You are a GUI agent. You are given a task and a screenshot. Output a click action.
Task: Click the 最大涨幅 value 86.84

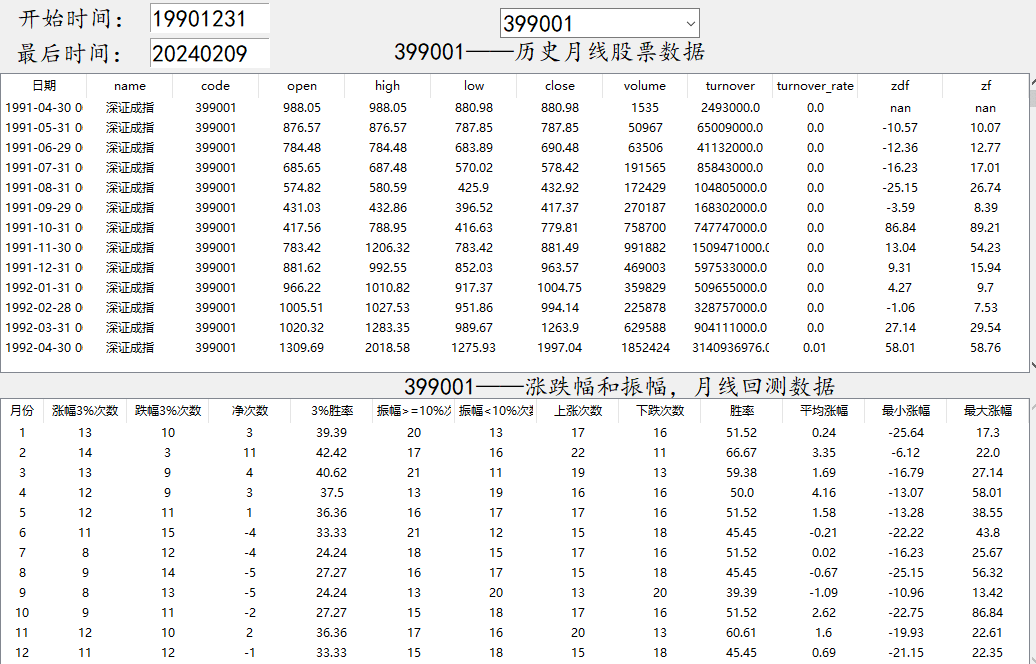pos(988,612)
